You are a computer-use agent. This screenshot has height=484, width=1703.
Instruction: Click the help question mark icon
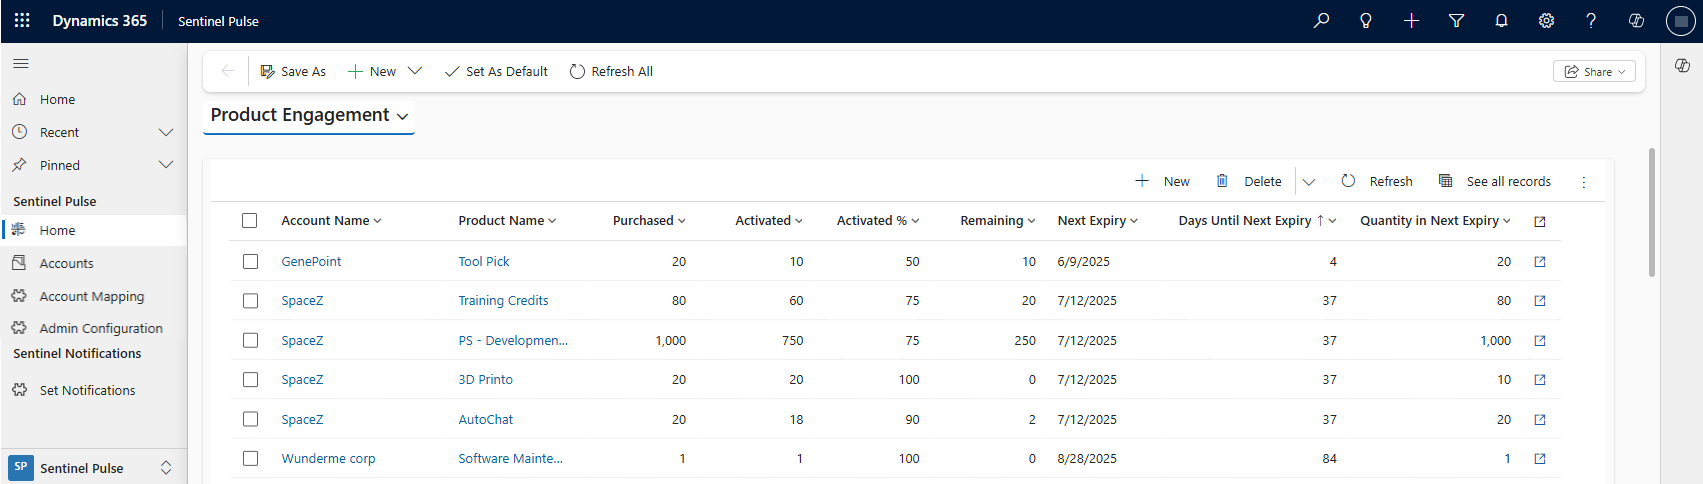pos(1591,21)
